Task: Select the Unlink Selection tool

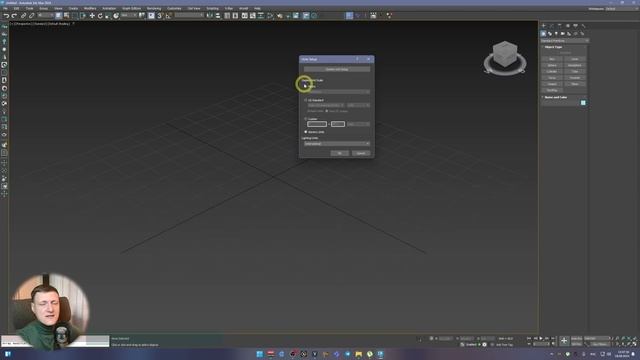Action: tap(31, 16)
